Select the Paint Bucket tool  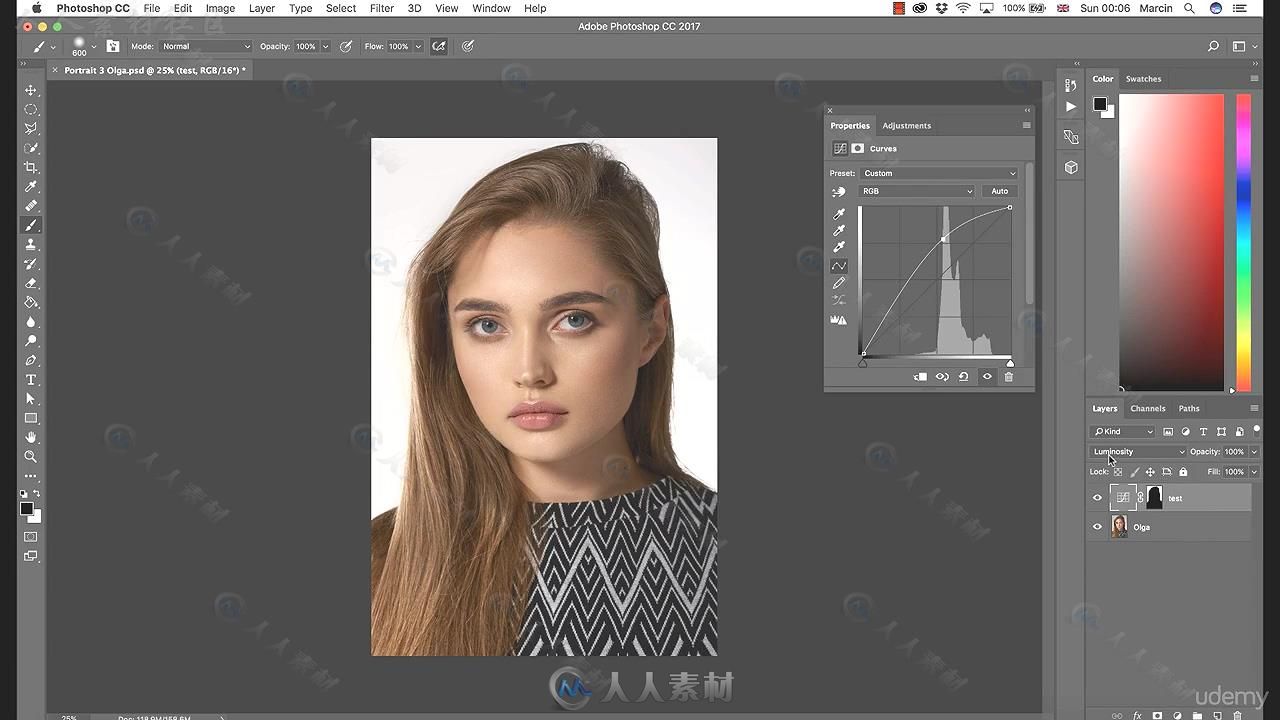[x=31, y=302]
